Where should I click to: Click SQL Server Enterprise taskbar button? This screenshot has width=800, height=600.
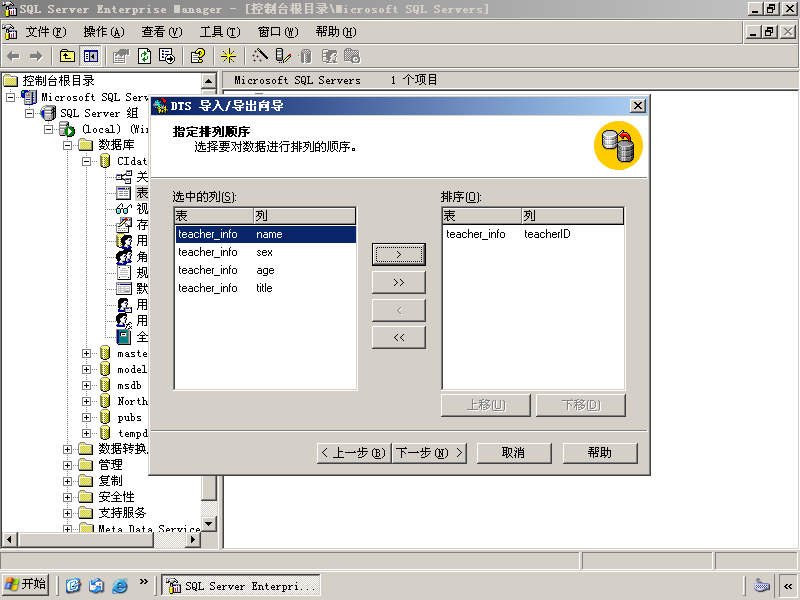point(241,585)
